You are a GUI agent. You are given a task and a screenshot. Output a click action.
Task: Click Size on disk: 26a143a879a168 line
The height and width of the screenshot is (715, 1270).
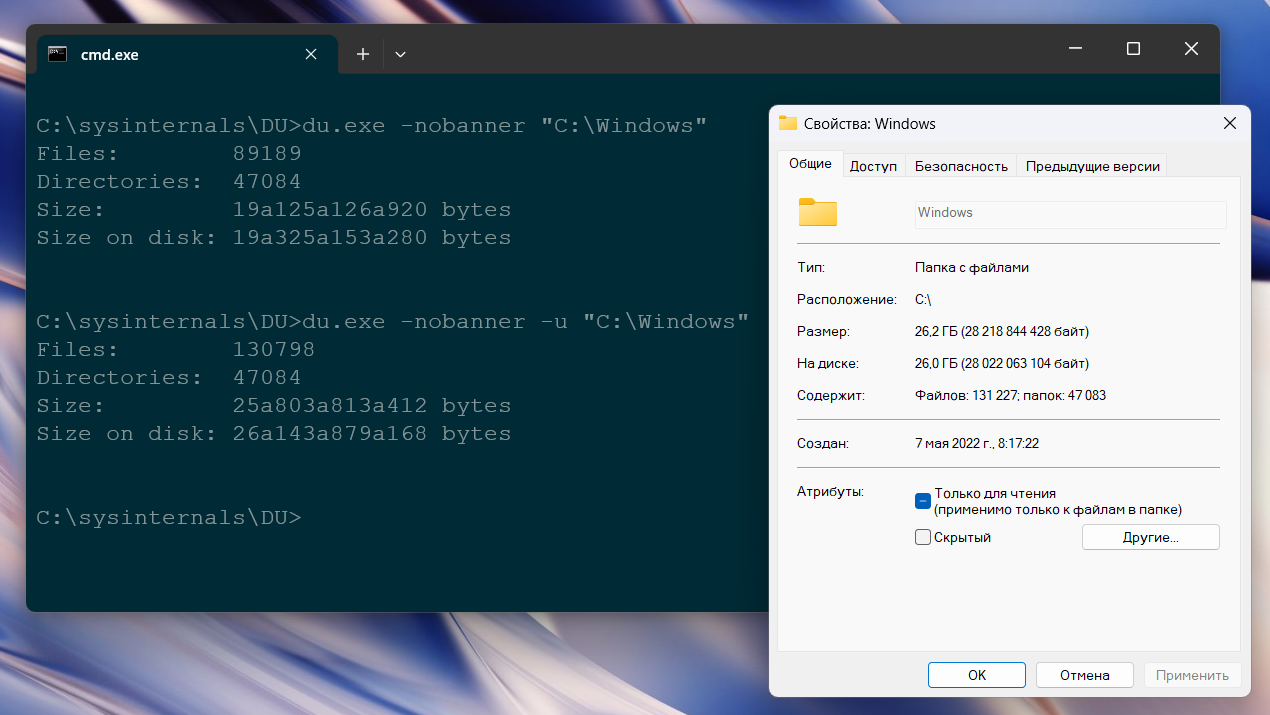click(x=274, y=433)
